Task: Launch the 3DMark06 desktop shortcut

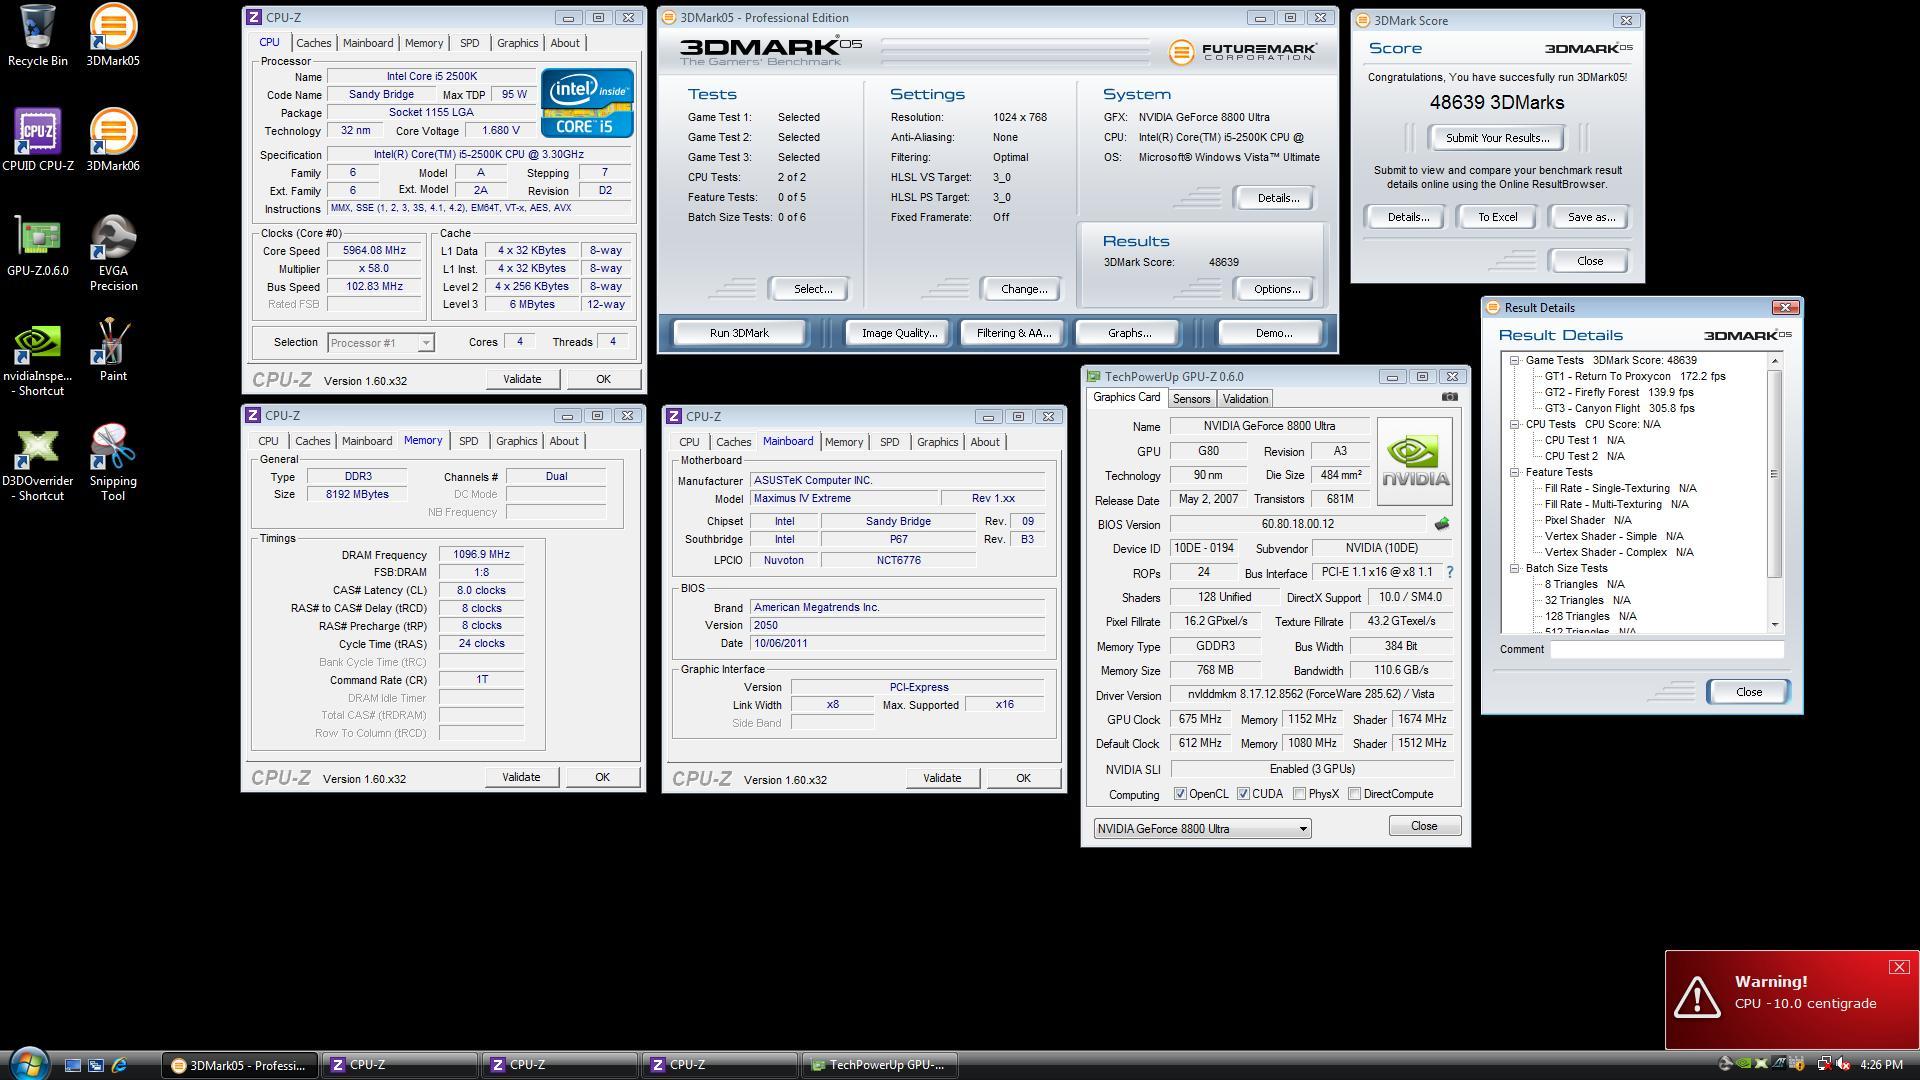Action: coord(113,141)
